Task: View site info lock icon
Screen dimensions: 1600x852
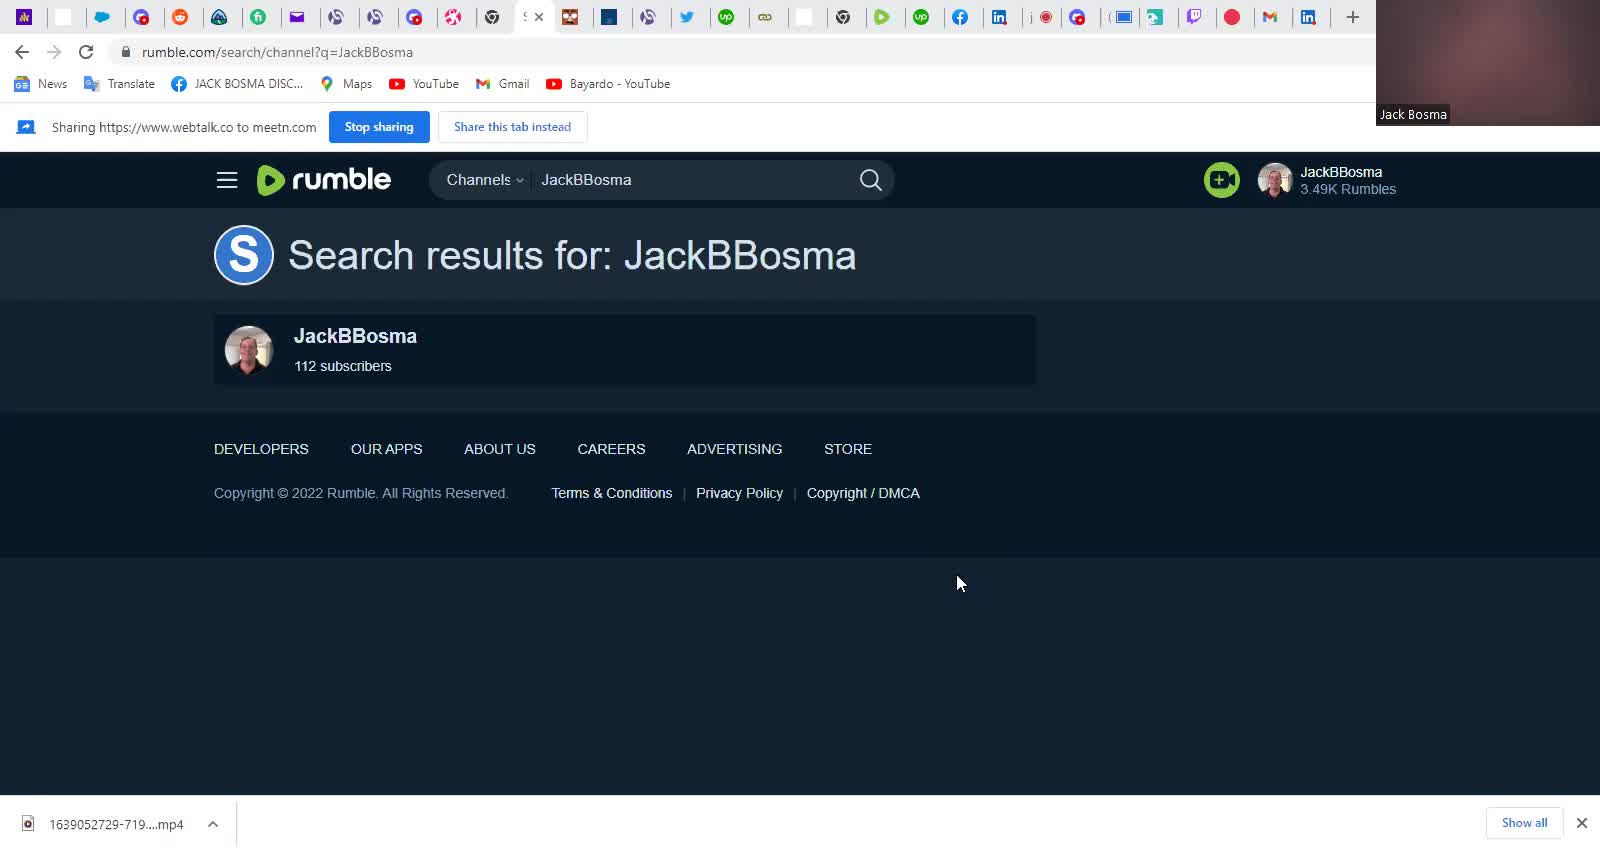Action: coord(125,52)
